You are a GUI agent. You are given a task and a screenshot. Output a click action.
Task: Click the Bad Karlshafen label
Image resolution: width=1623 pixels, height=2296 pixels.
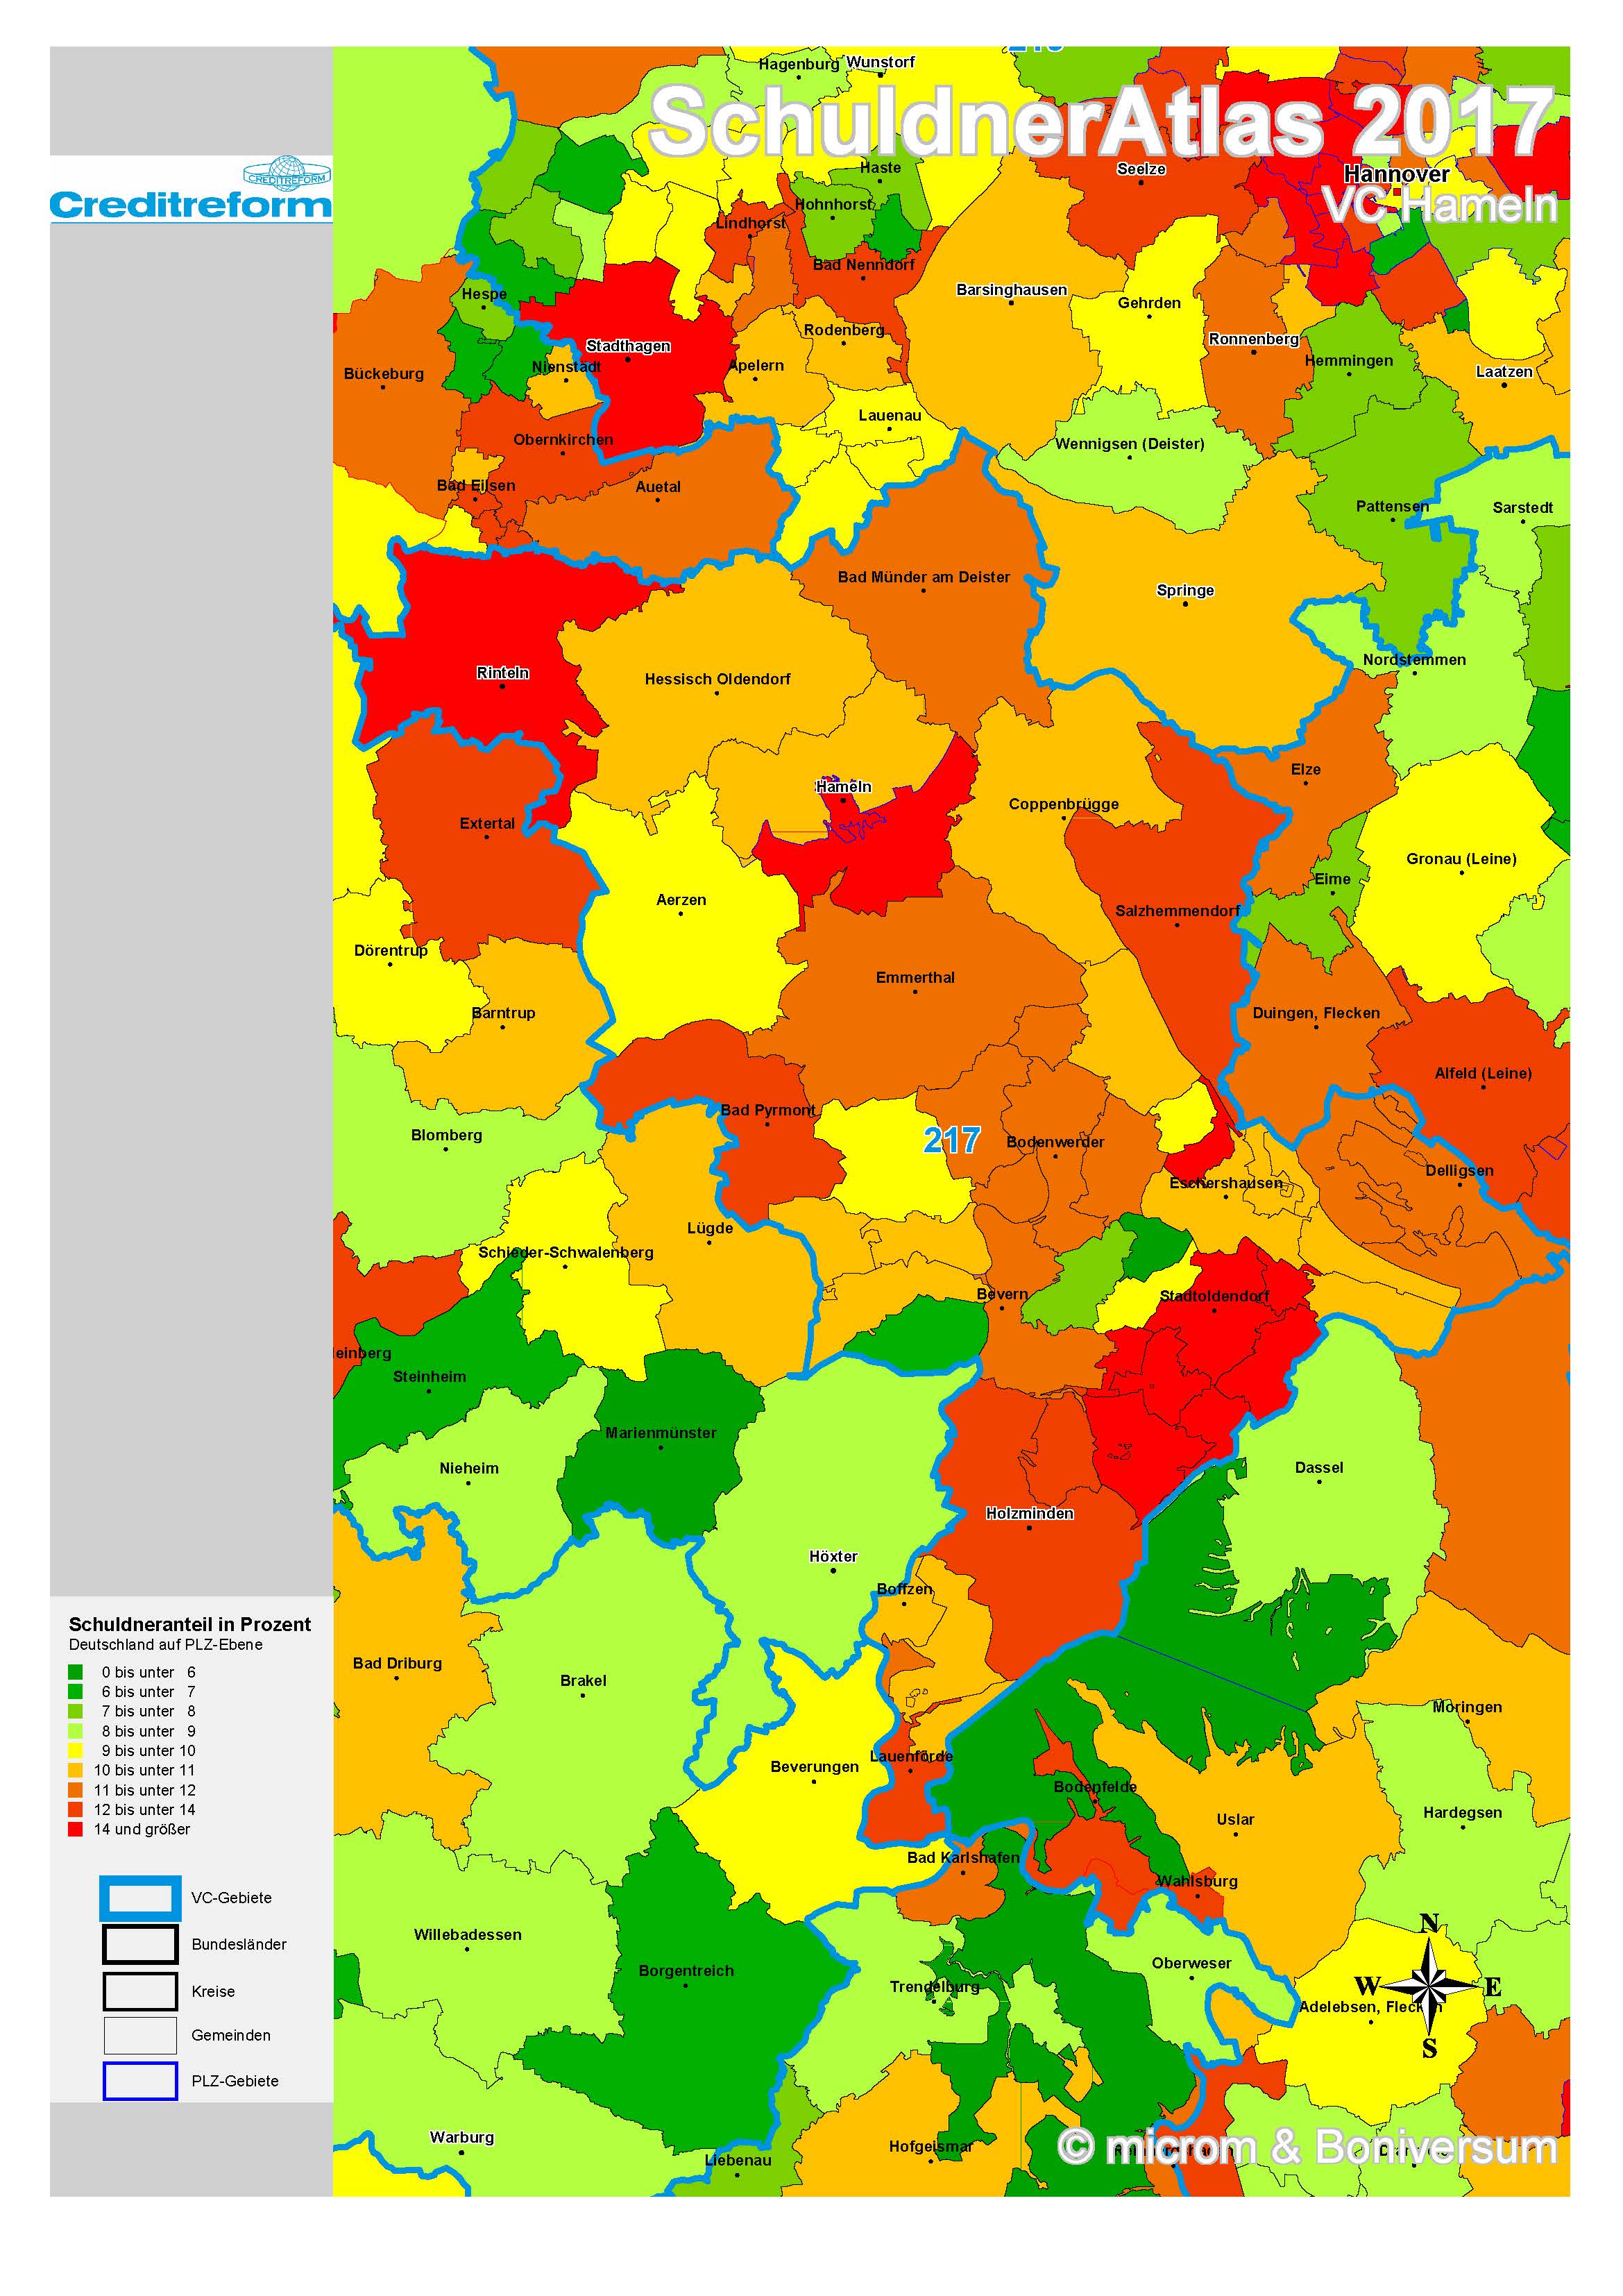tap(963, 1858)
